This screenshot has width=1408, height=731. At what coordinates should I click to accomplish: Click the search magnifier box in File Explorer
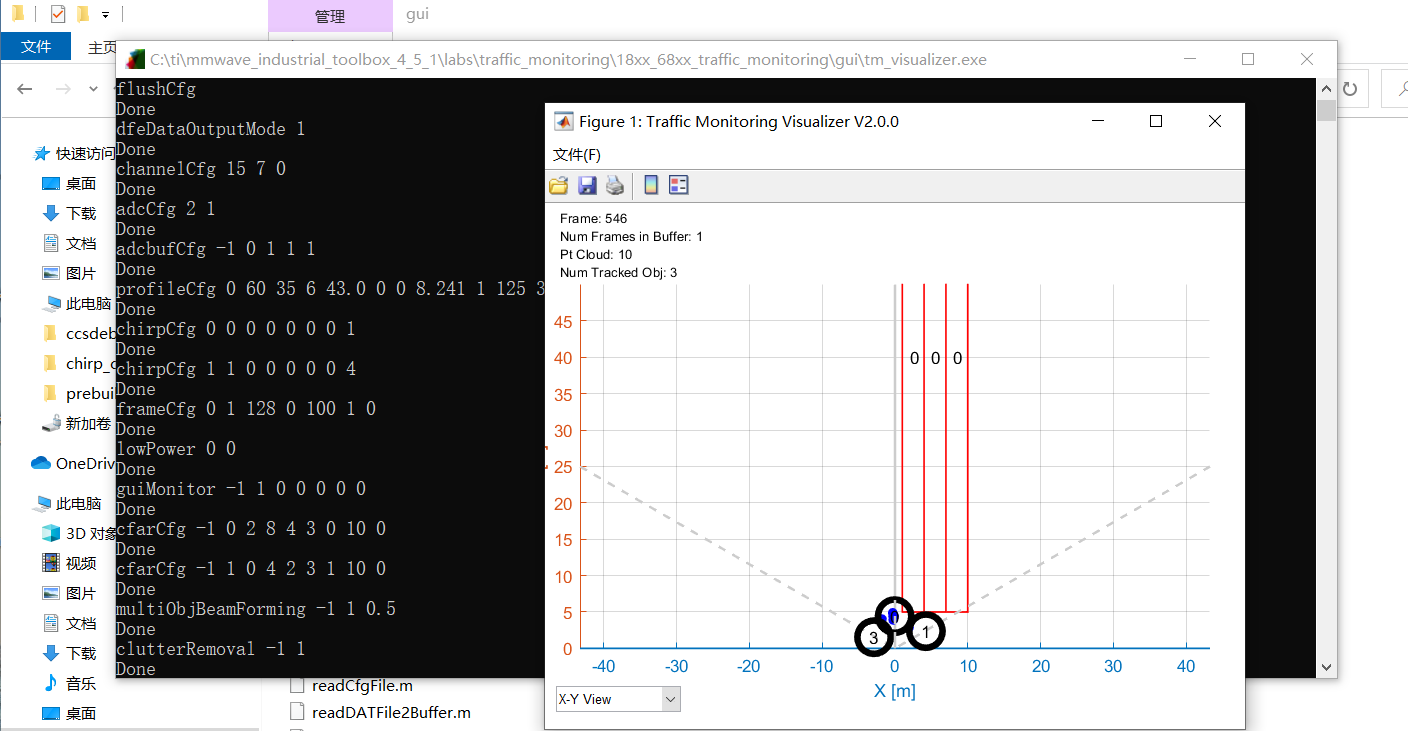coord(1394,89)
